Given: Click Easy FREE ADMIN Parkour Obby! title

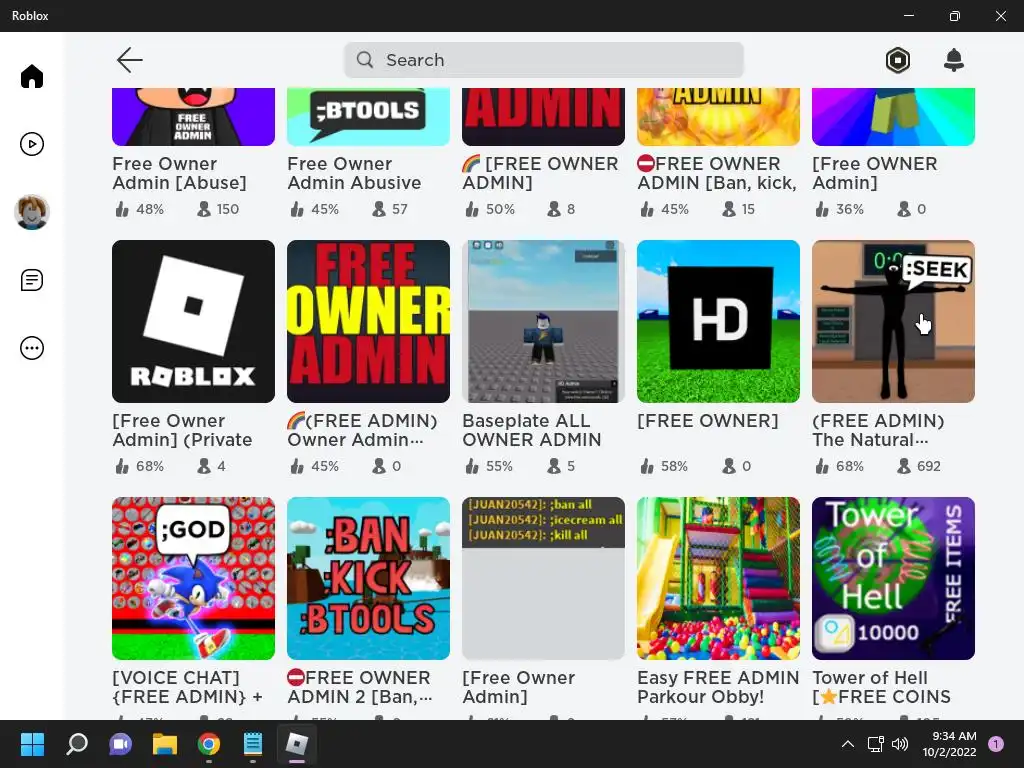Looking at the screenshot, I should [718, 687].
